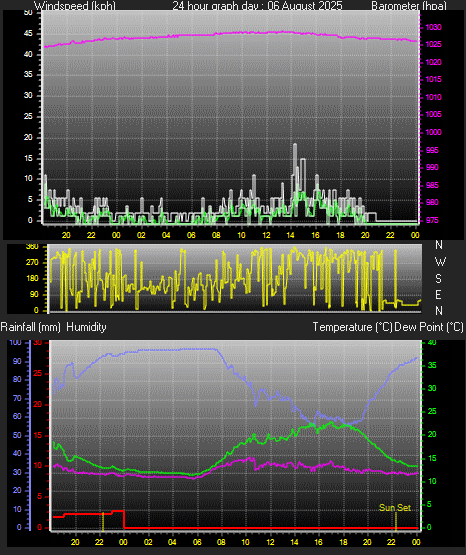Screen dimensions: 466x555
Task: Click the W compass direction label
Action: (x=440, y=262)
